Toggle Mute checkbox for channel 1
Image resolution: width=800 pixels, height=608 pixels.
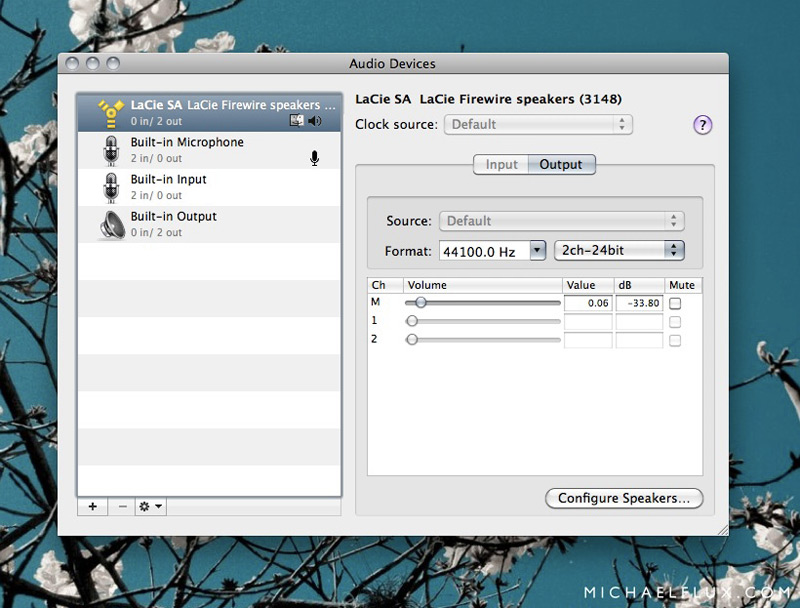pos(675,322)
